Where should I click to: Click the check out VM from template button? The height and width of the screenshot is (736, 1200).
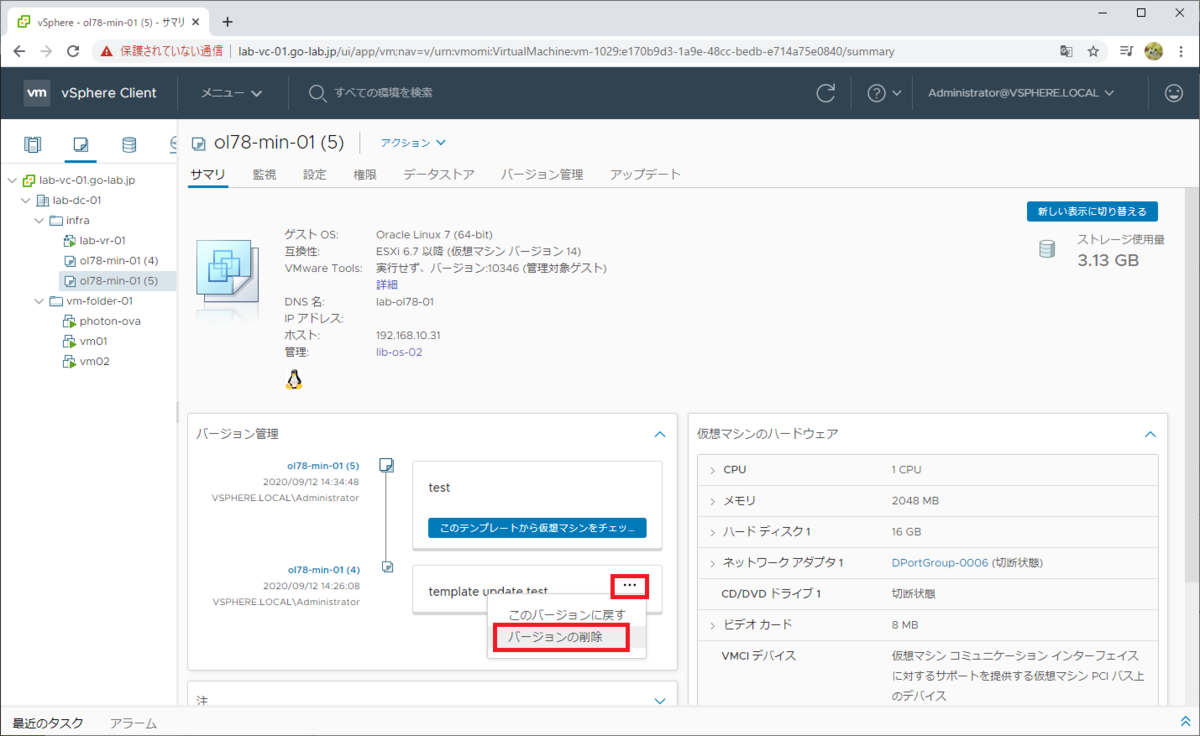click(x=537, y=528)
